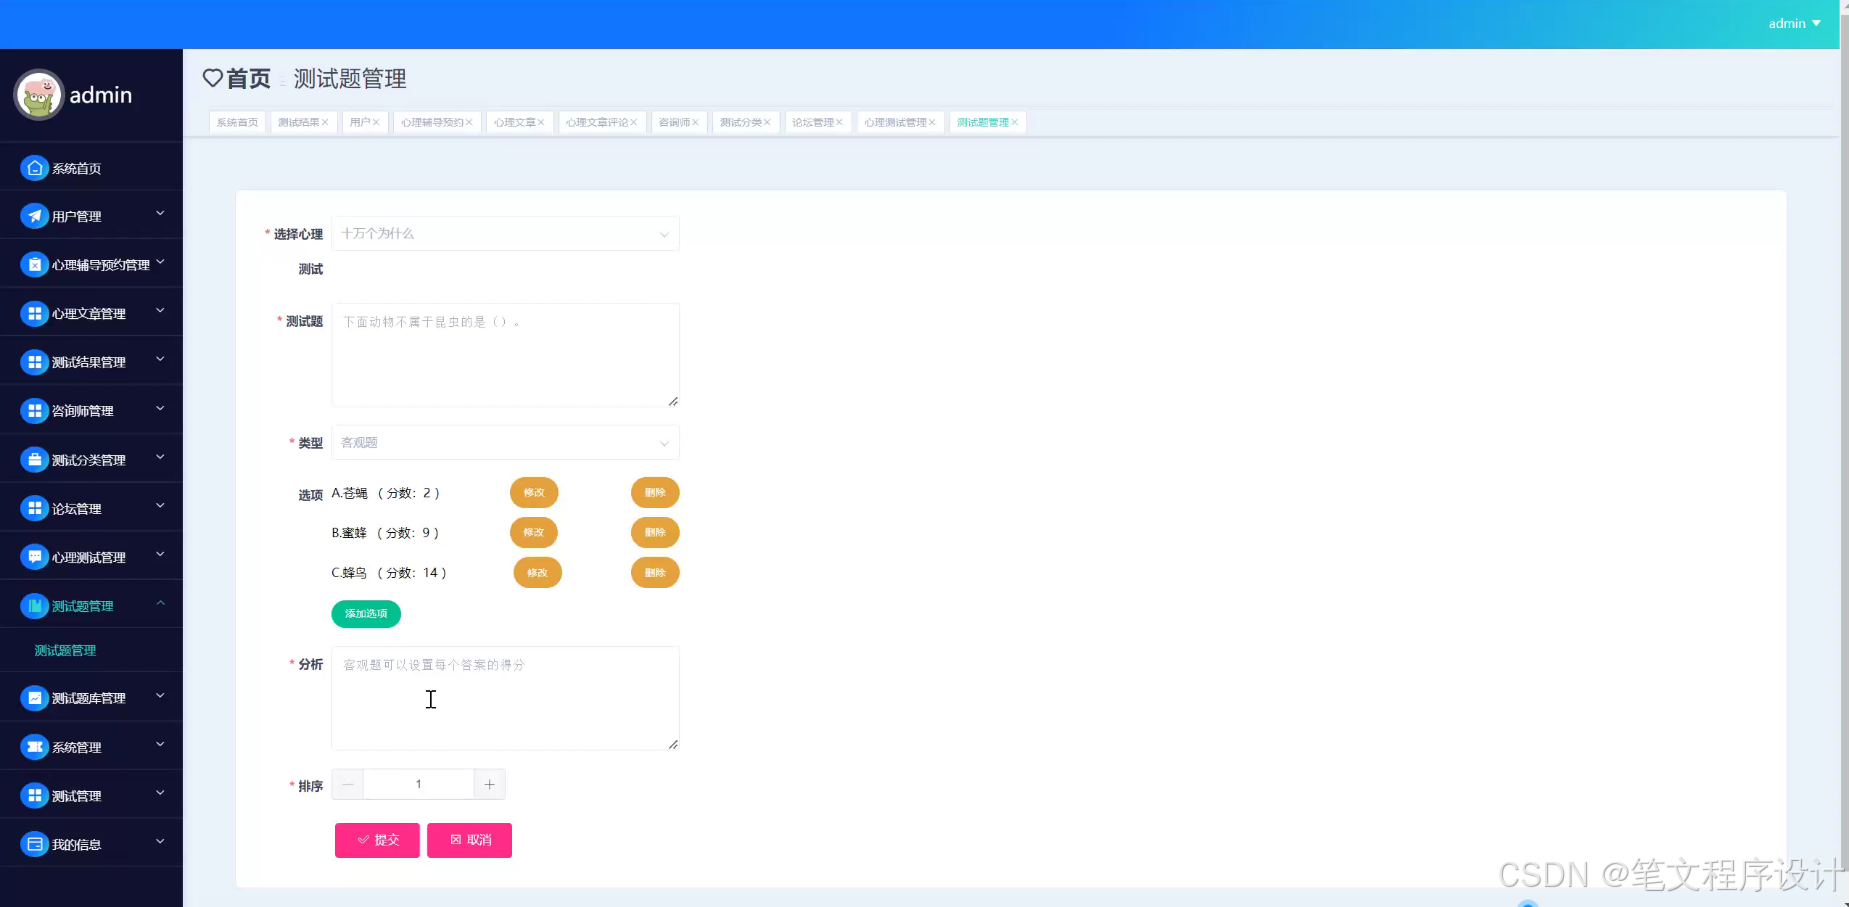Image resolution: width=1849 pixels, height=907 pixels.
Task: Expand the 我的信息 menu chevron
Action: (x=160, y=842)
